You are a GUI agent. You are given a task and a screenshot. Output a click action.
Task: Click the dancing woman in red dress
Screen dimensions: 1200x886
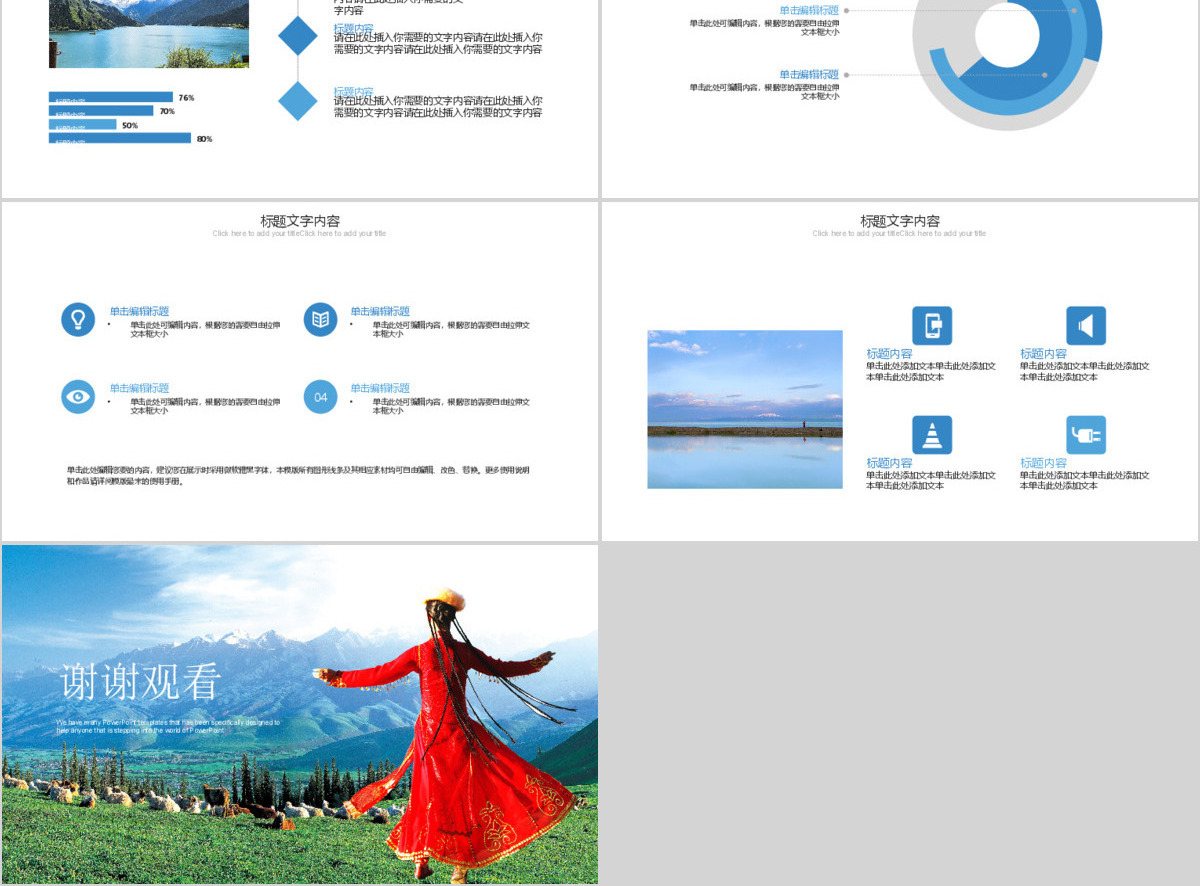pyautogui.click(x=450, y=735)
